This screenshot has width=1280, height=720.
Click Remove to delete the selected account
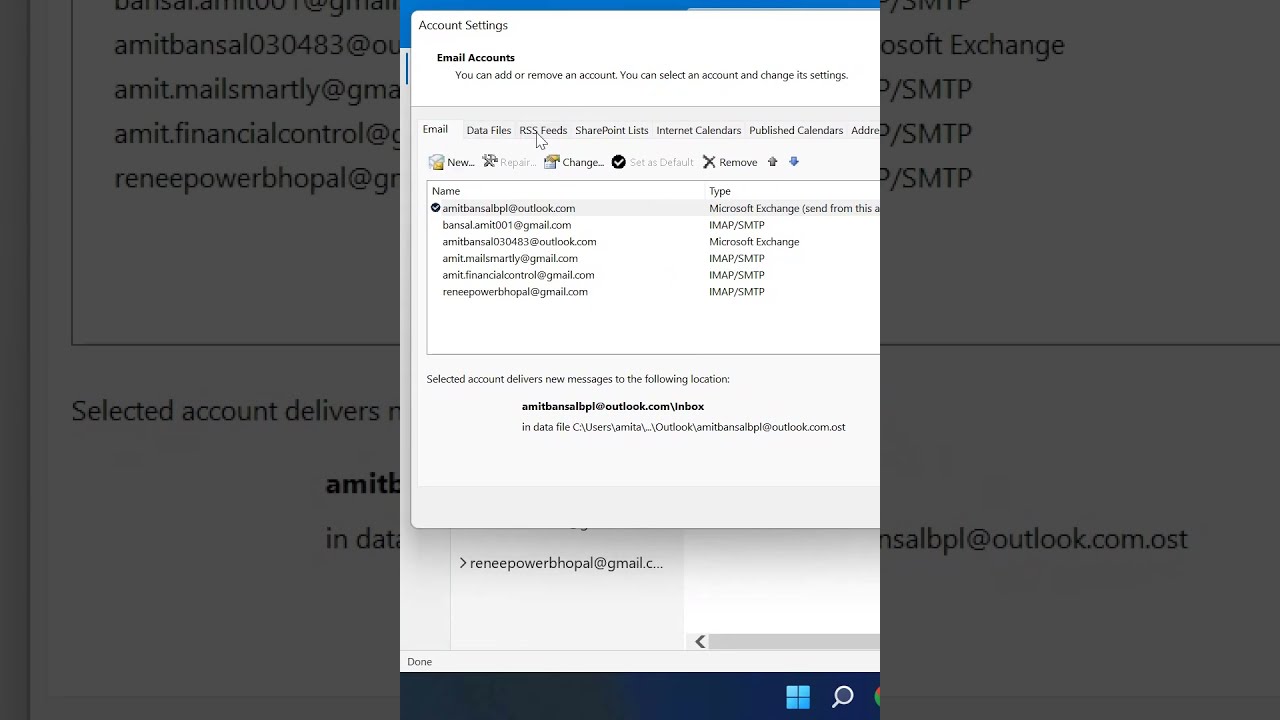click(x=730, y=162)
